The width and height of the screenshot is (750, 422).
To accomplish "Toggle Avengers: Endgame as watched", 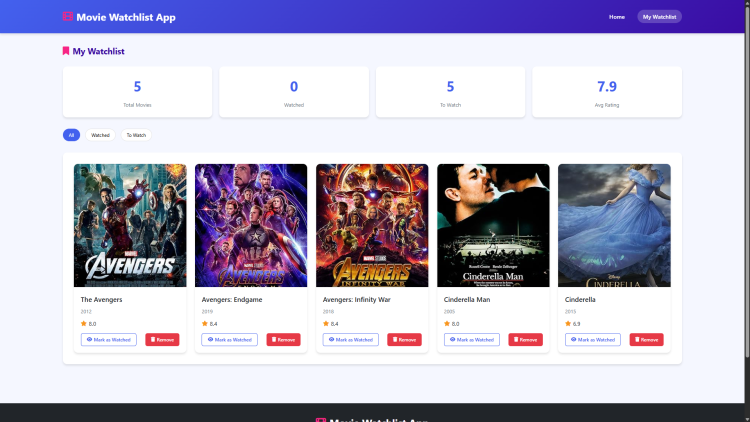I will [230, 340].
